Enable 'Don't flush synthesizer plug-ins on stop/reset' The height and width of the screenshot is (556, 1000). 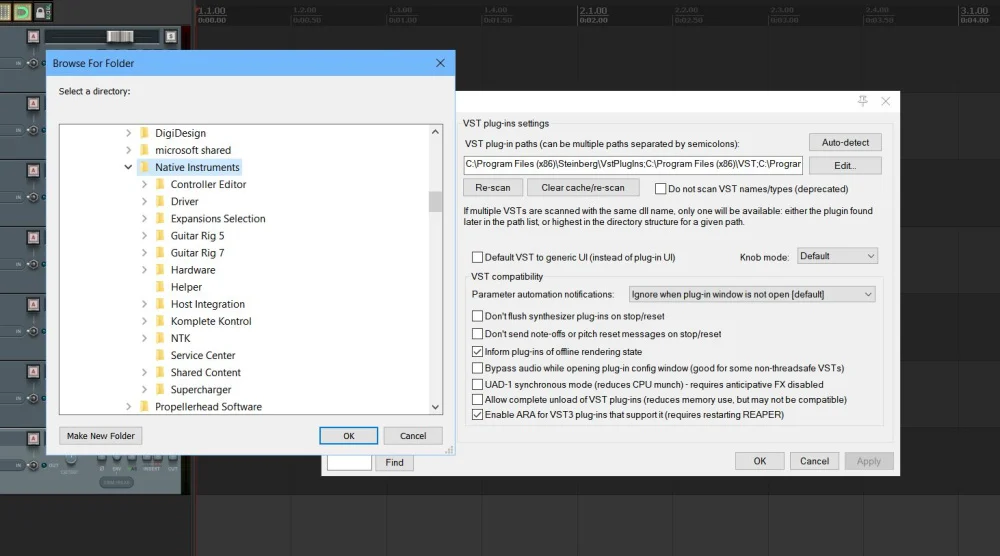pos(477,316)
